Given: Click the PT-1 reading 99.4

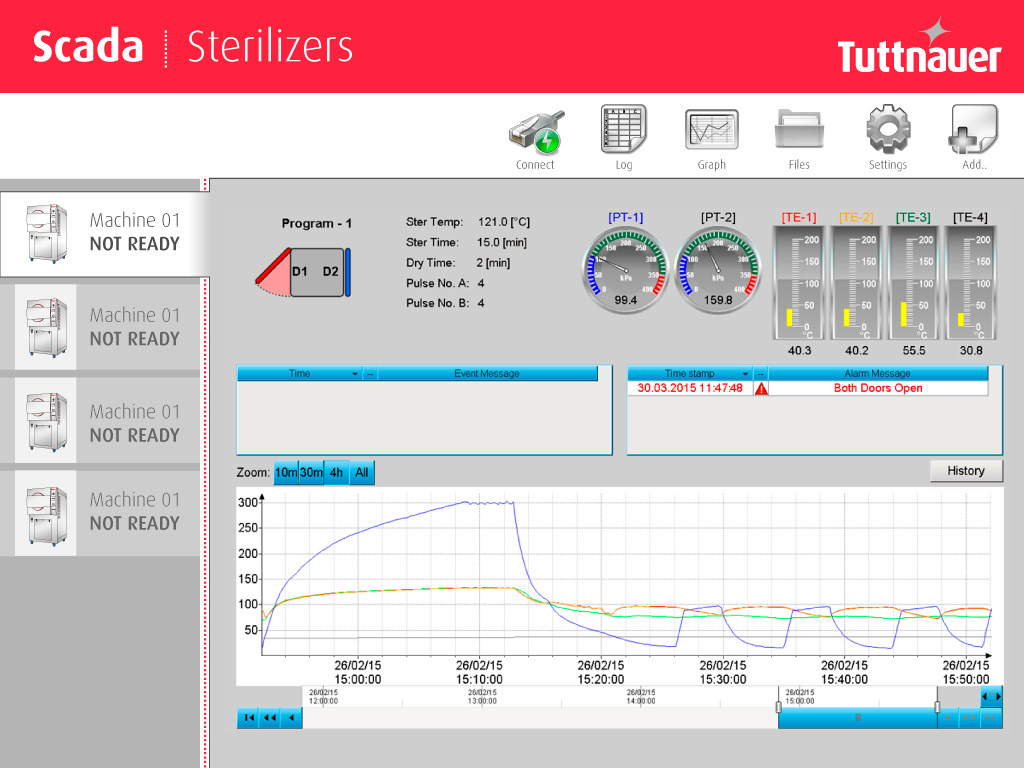Looking at the screenshot, I should [x=626, y=300].
